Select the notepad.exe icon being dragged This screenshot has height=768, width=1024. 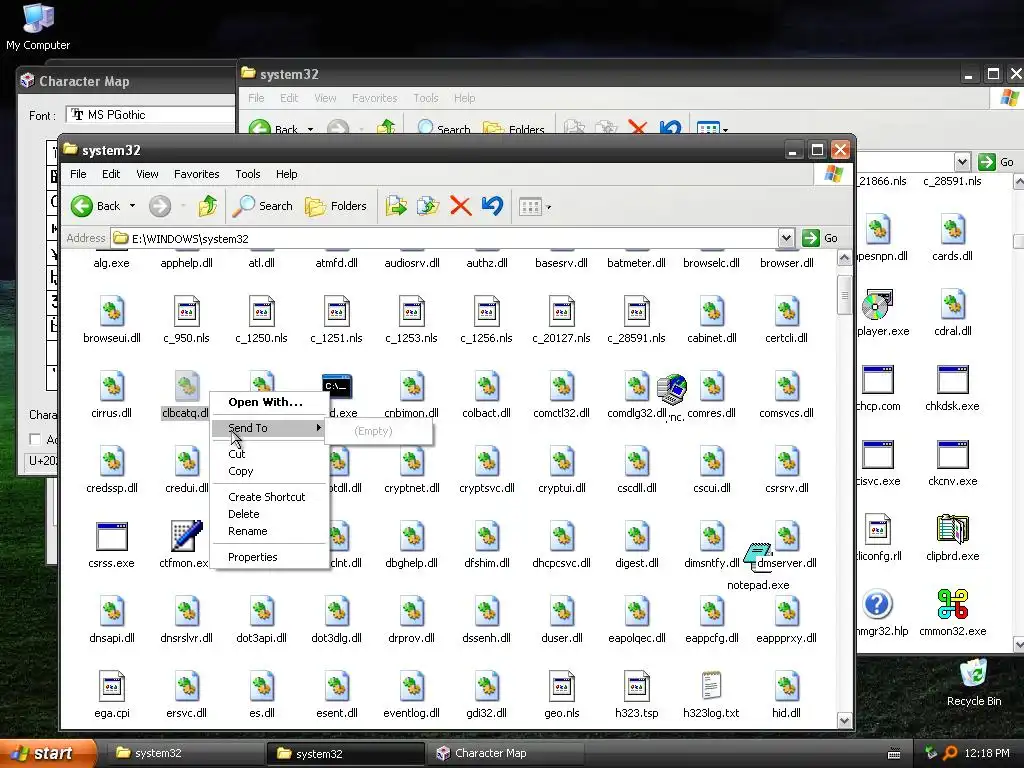(758, 558)
